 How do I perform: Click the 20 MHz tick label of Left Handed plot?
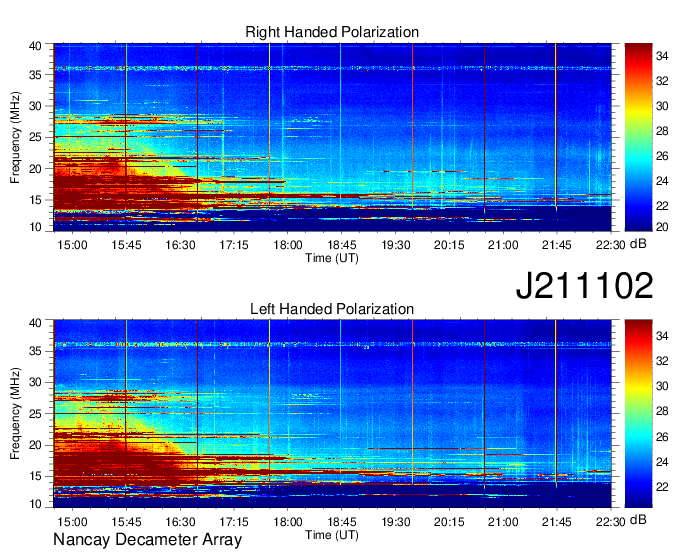(x=35, y=445)
